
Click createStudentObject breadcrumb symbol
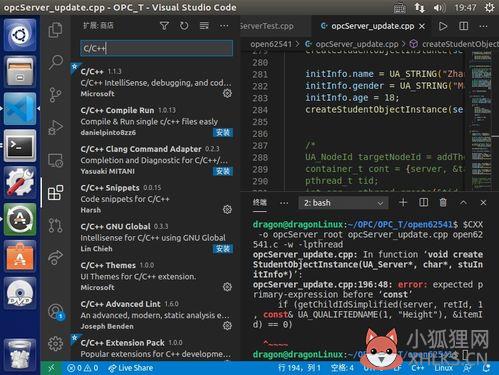point(454,44)
